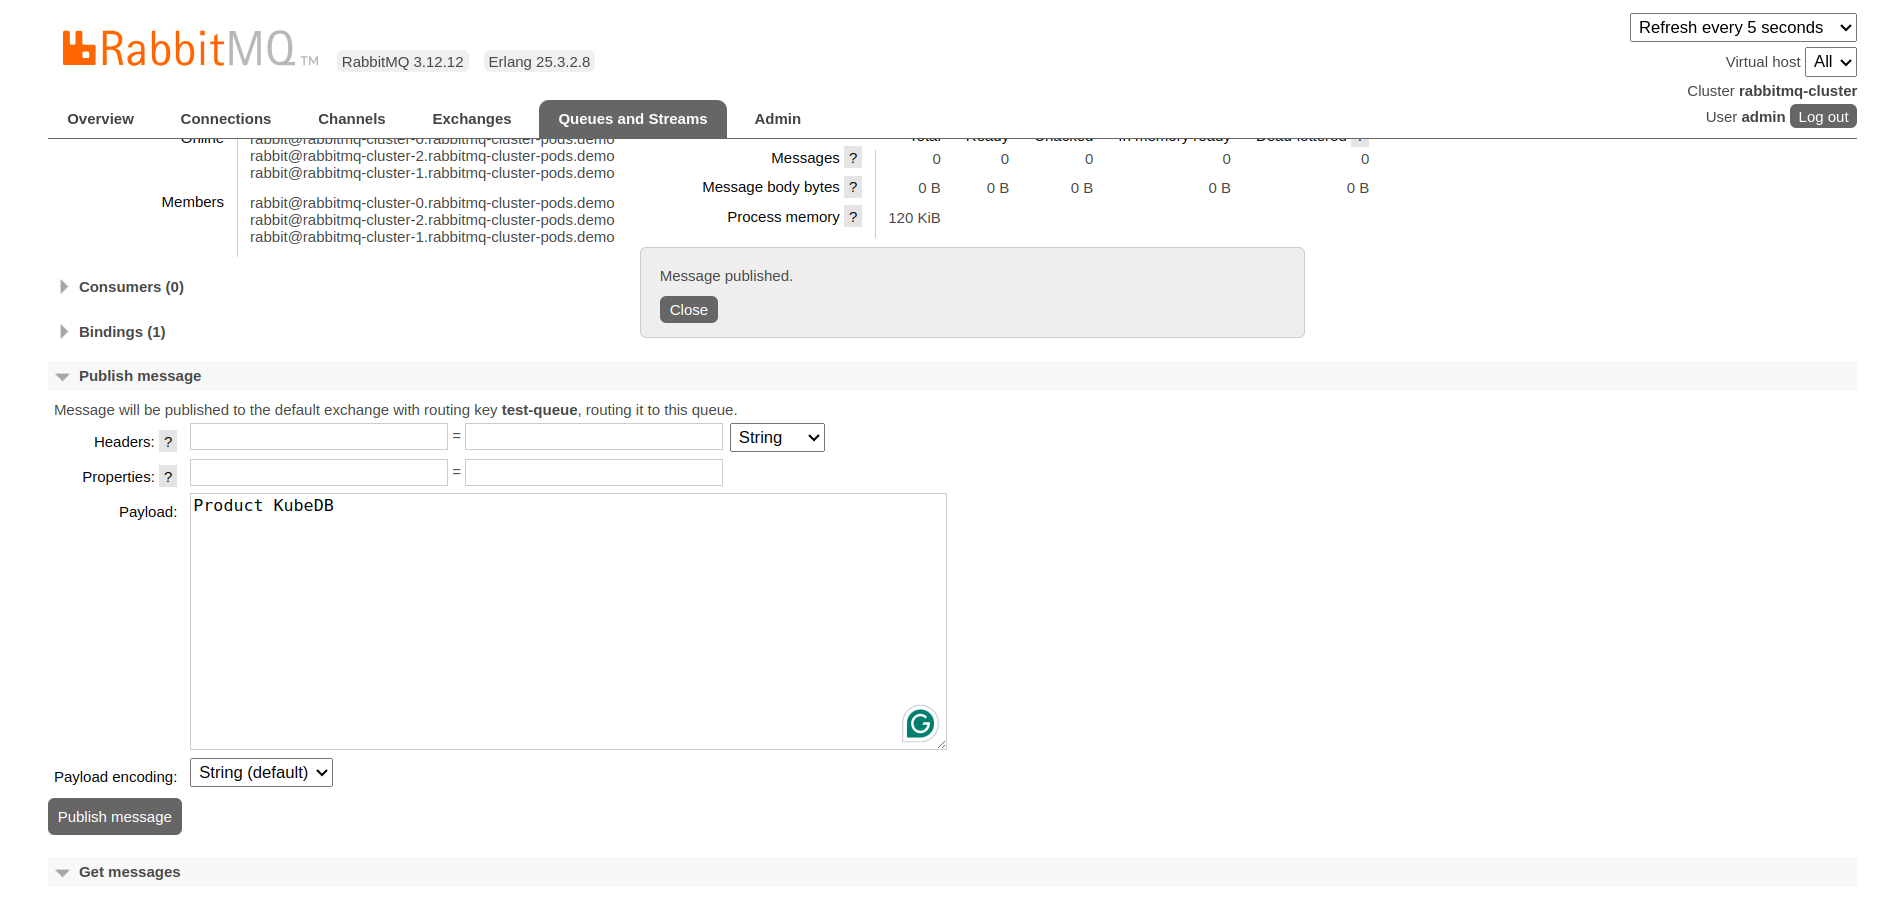Open the Refresh every 5 seconds dropdown

tap(1742, 28)
